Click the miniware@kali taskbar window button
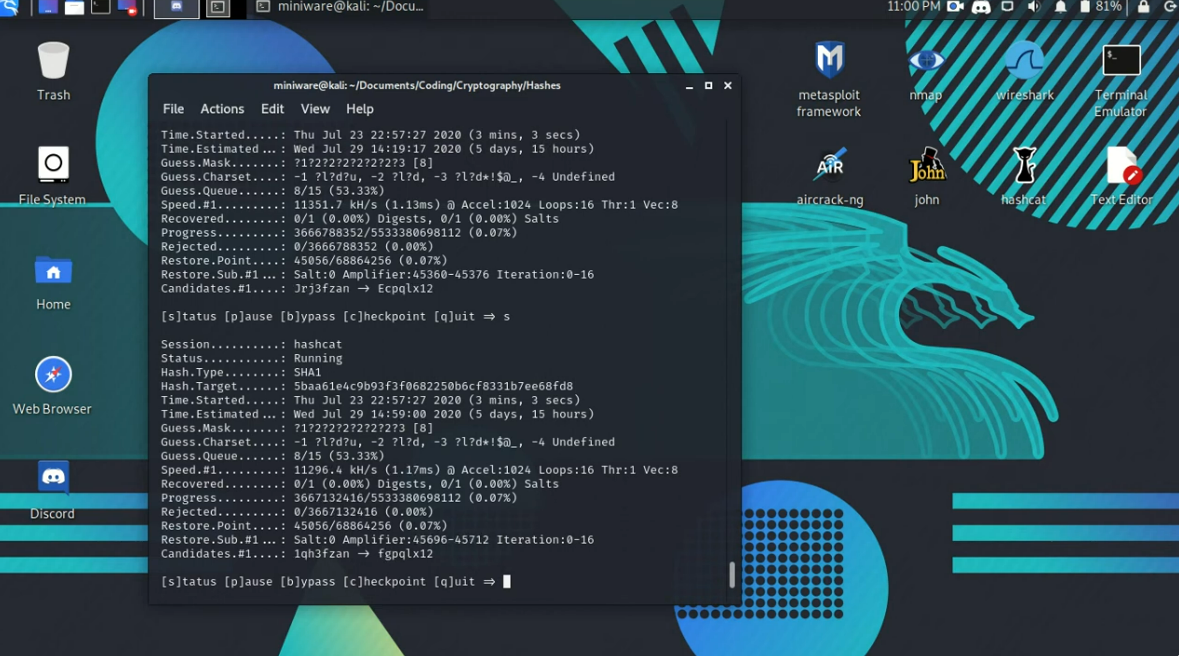Screen dimensions: 1179x656 tap(340, 7)
